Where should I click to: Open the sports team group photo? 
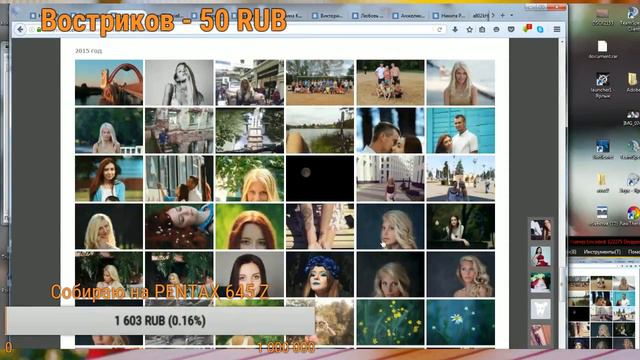pos(320,82)
